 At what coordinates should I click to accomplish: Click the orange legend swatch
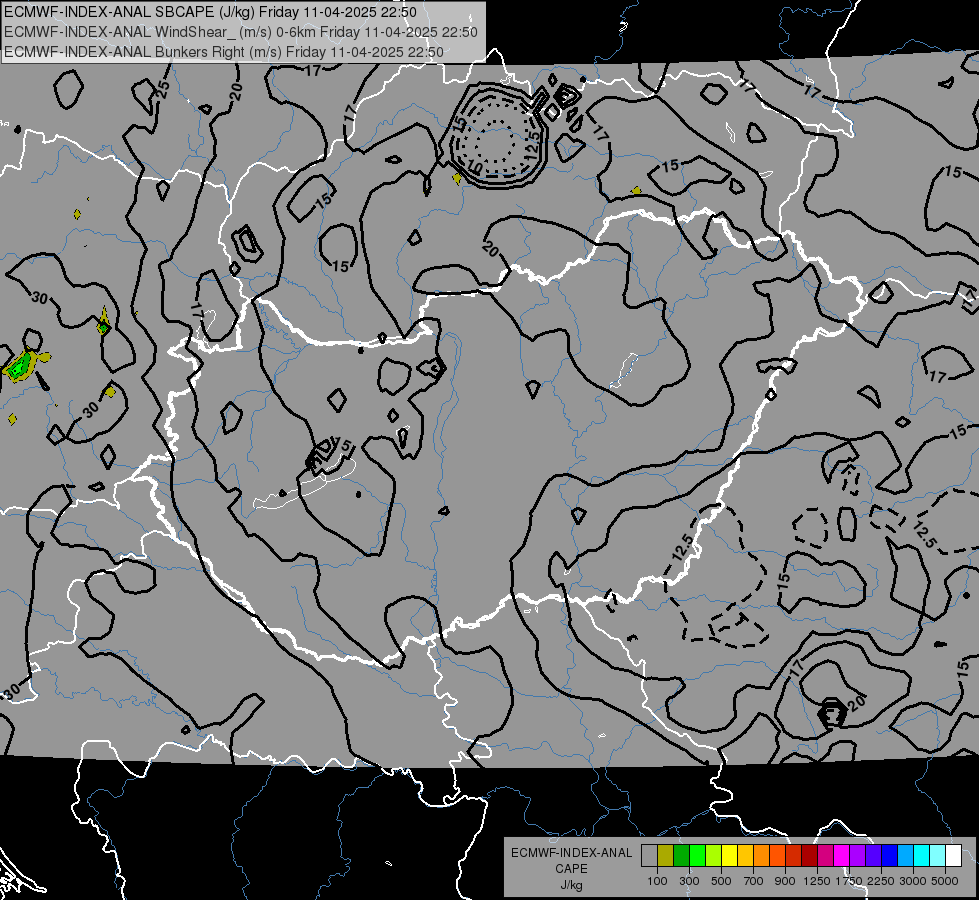(x=762, y=855)
